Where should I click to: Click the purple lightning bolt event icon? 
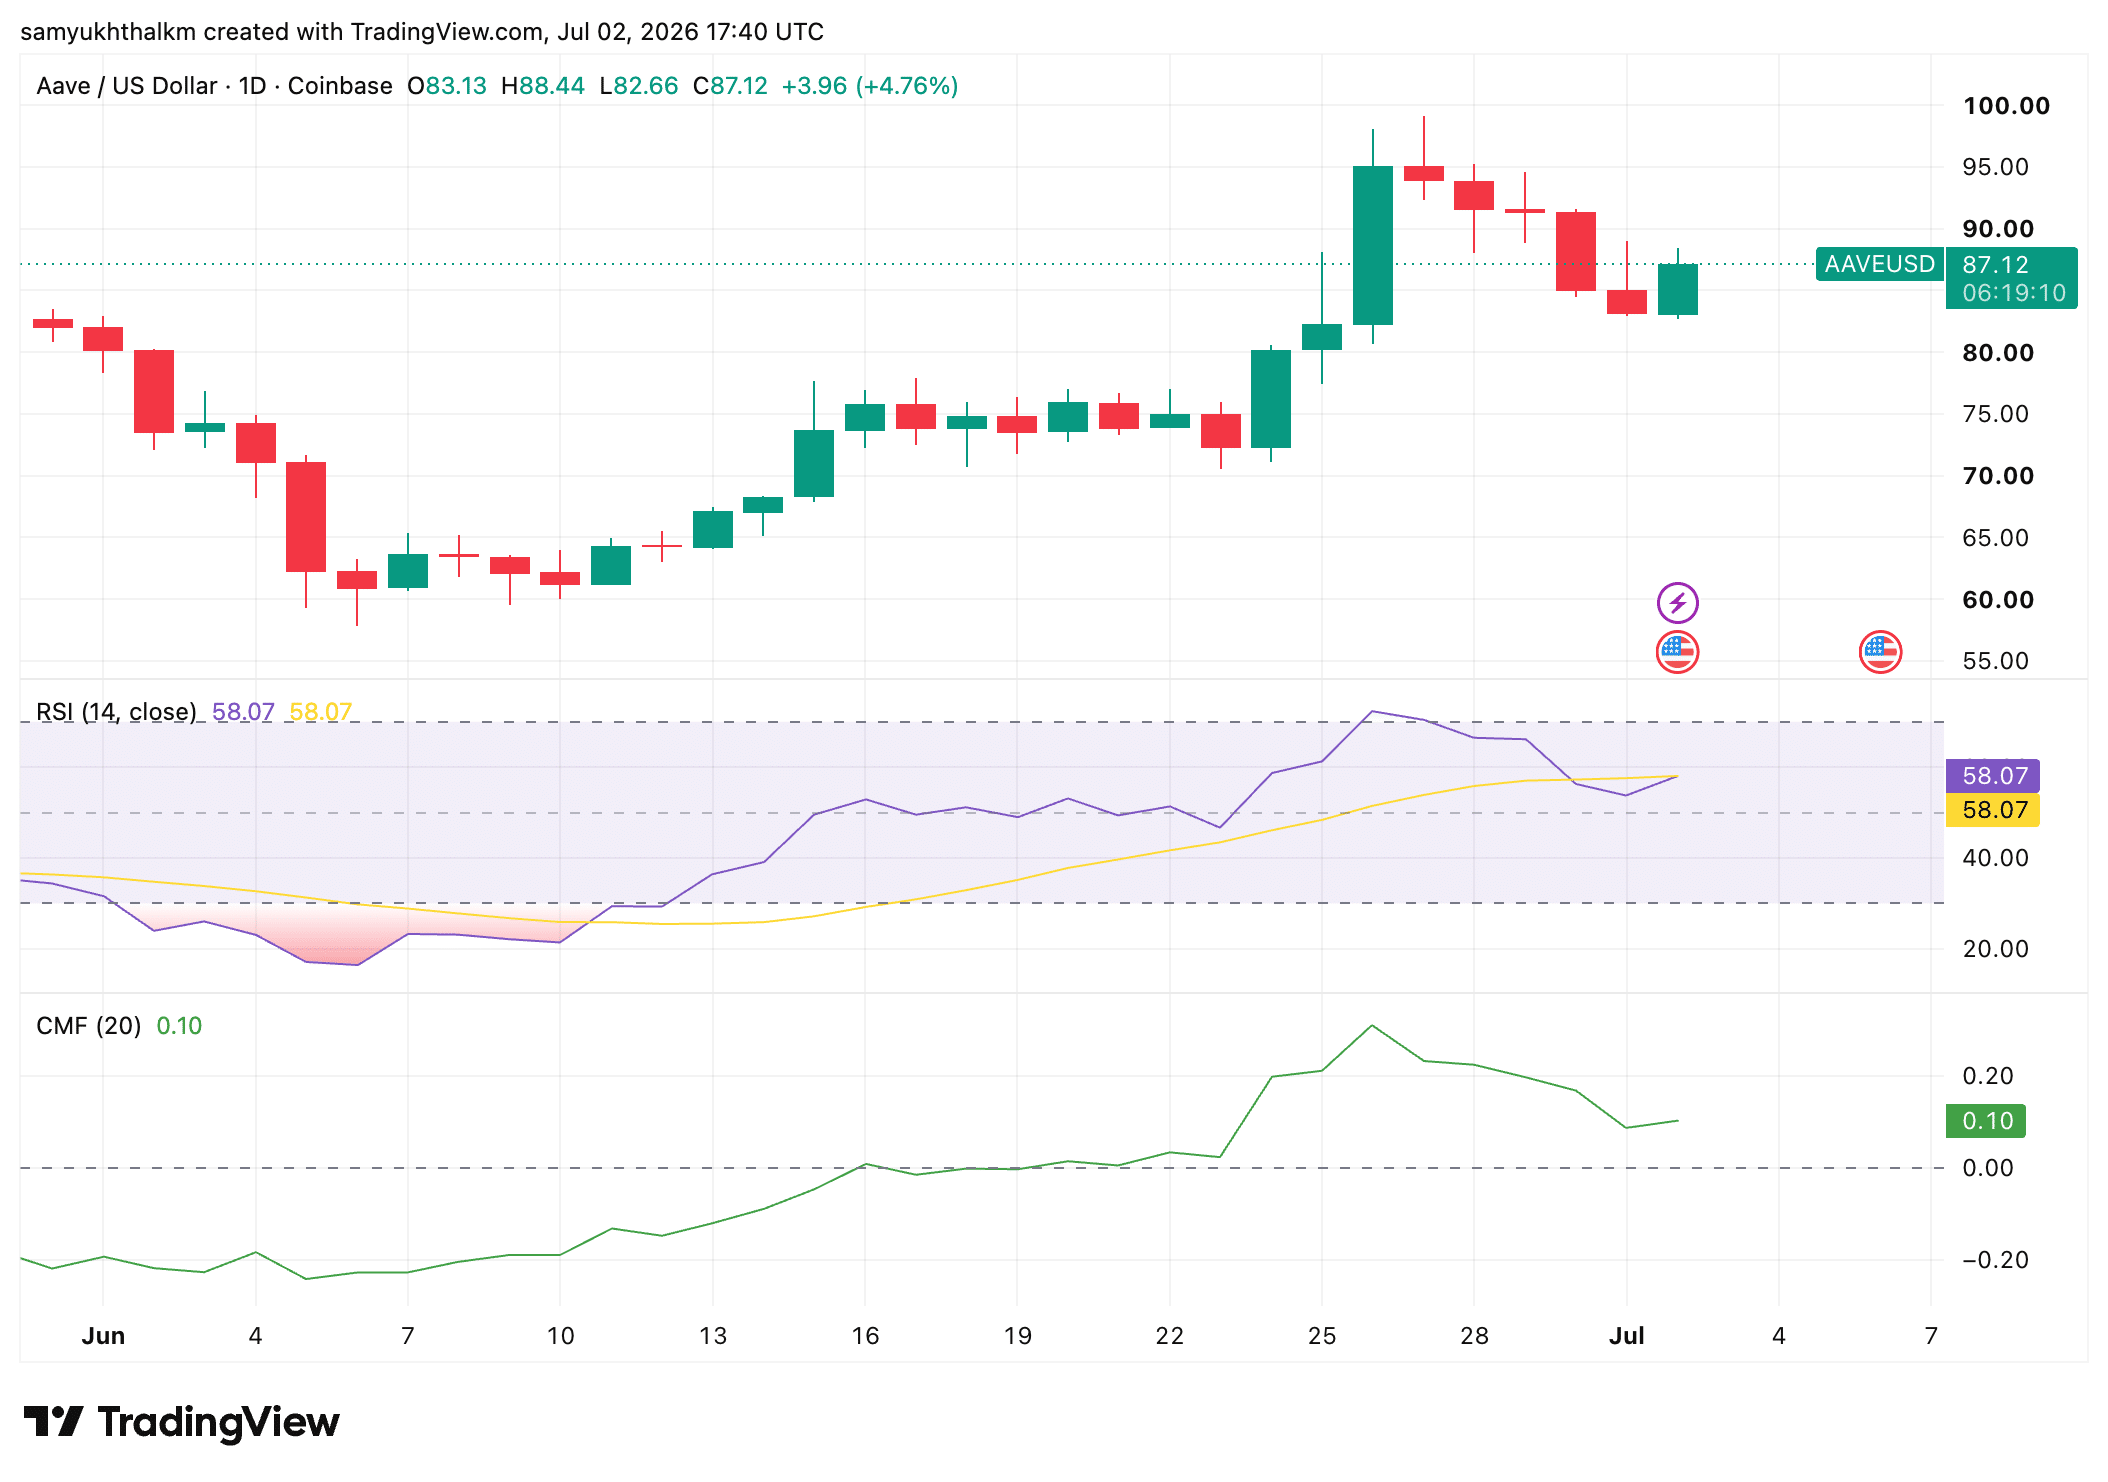(x=1677, y=603)
